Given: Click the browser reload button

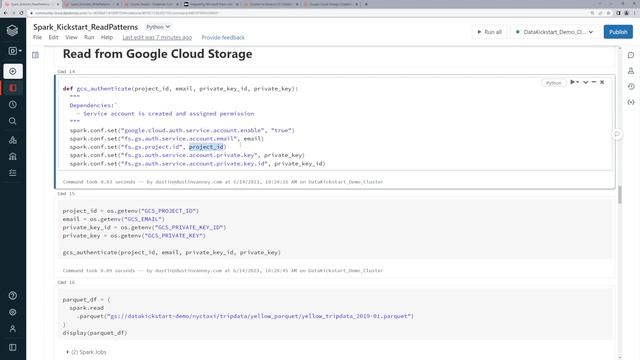Looking at the screenshot, I should (22, 13).
